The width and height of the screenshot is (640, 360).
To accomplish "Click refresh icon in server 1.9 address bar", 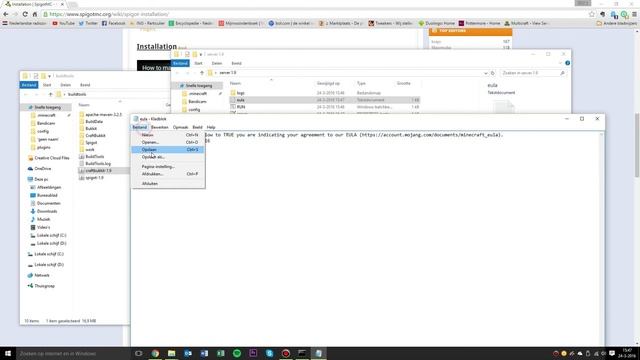I will coord(493,73).
